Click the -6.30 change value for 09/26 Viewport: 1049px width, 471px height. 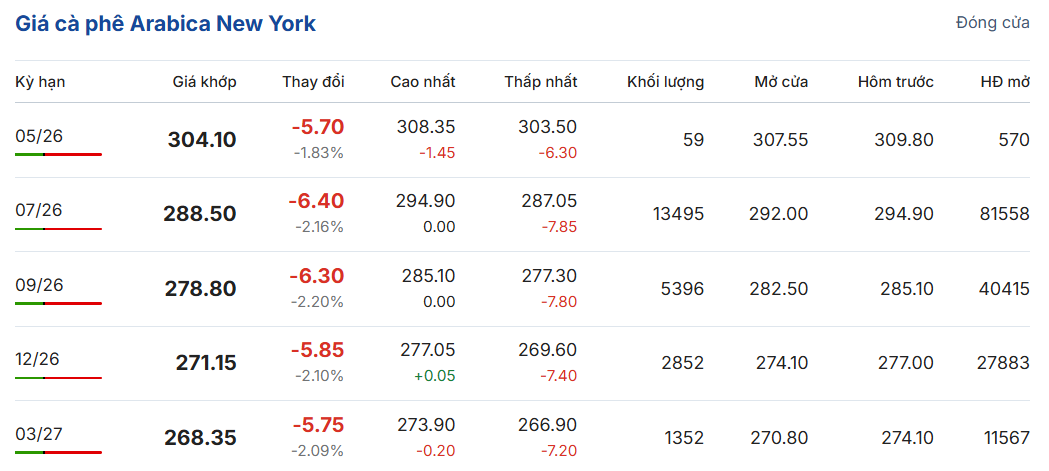click(316, 275)
